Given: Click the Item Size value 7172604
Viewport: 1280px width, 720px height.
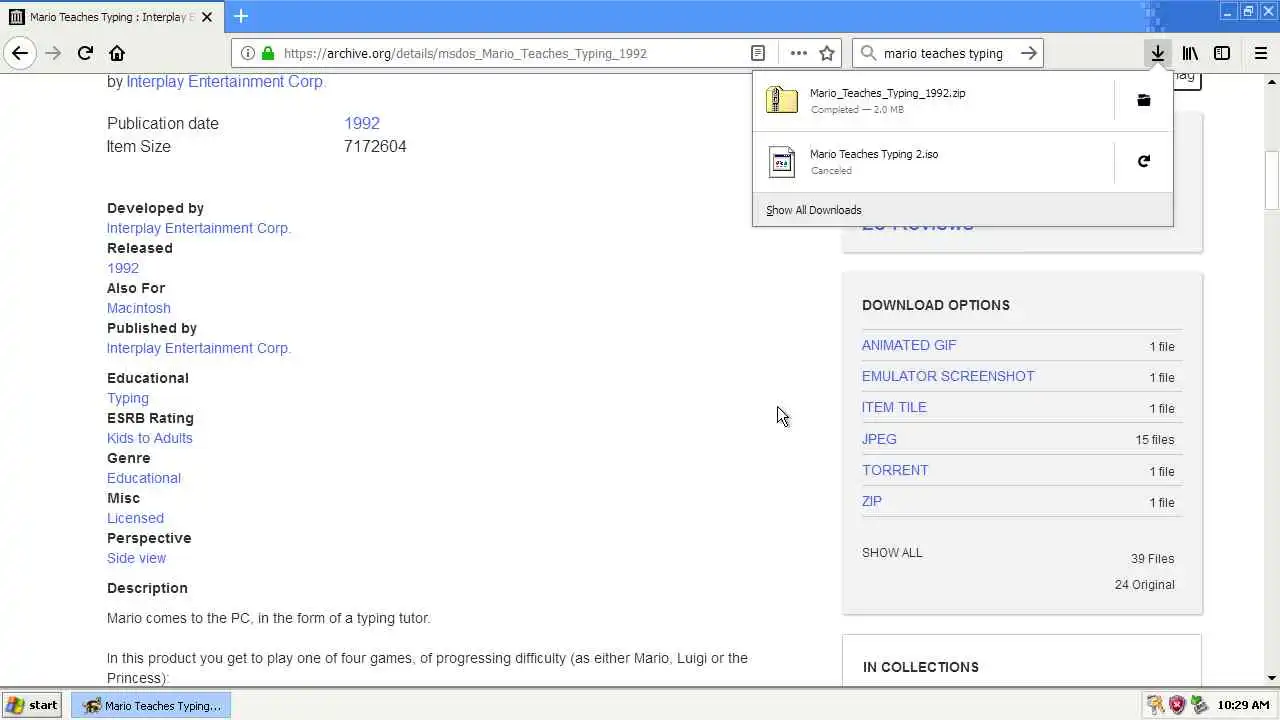Looking at the screenshot, I should 375,146.
